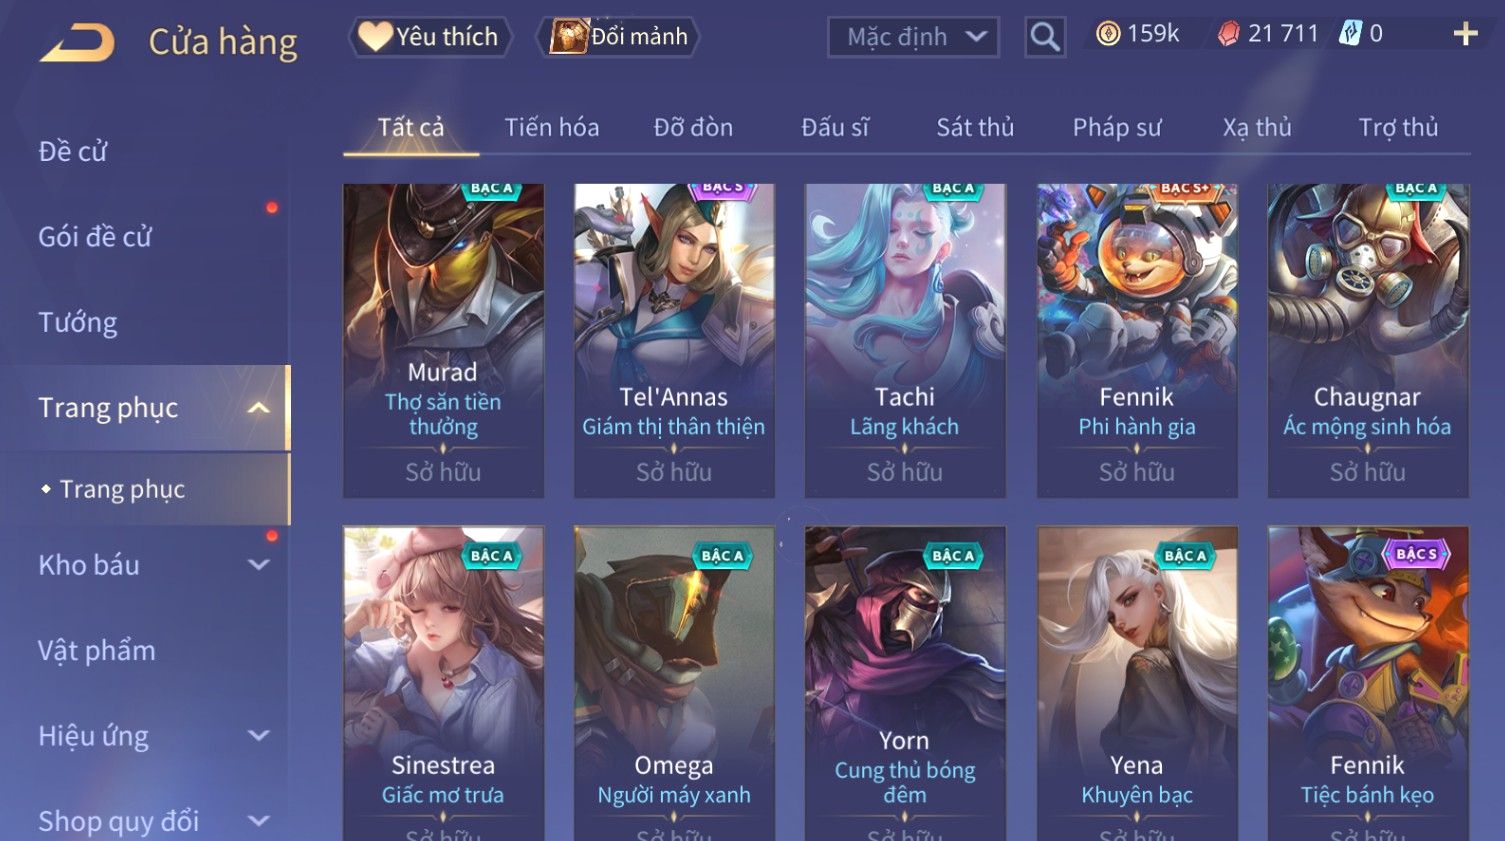Switch to the Sát thủ tab
Viewport: 1505px width, 841px height.
975,127
